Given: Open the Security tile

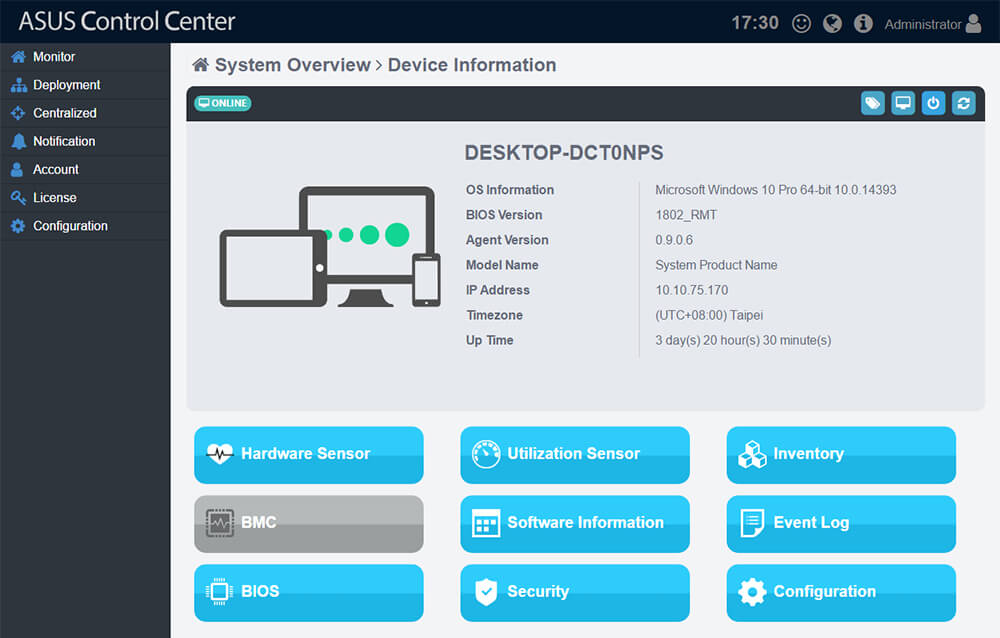Looking at the screenshot, I should pyautogui.click(x=575, y=593).
